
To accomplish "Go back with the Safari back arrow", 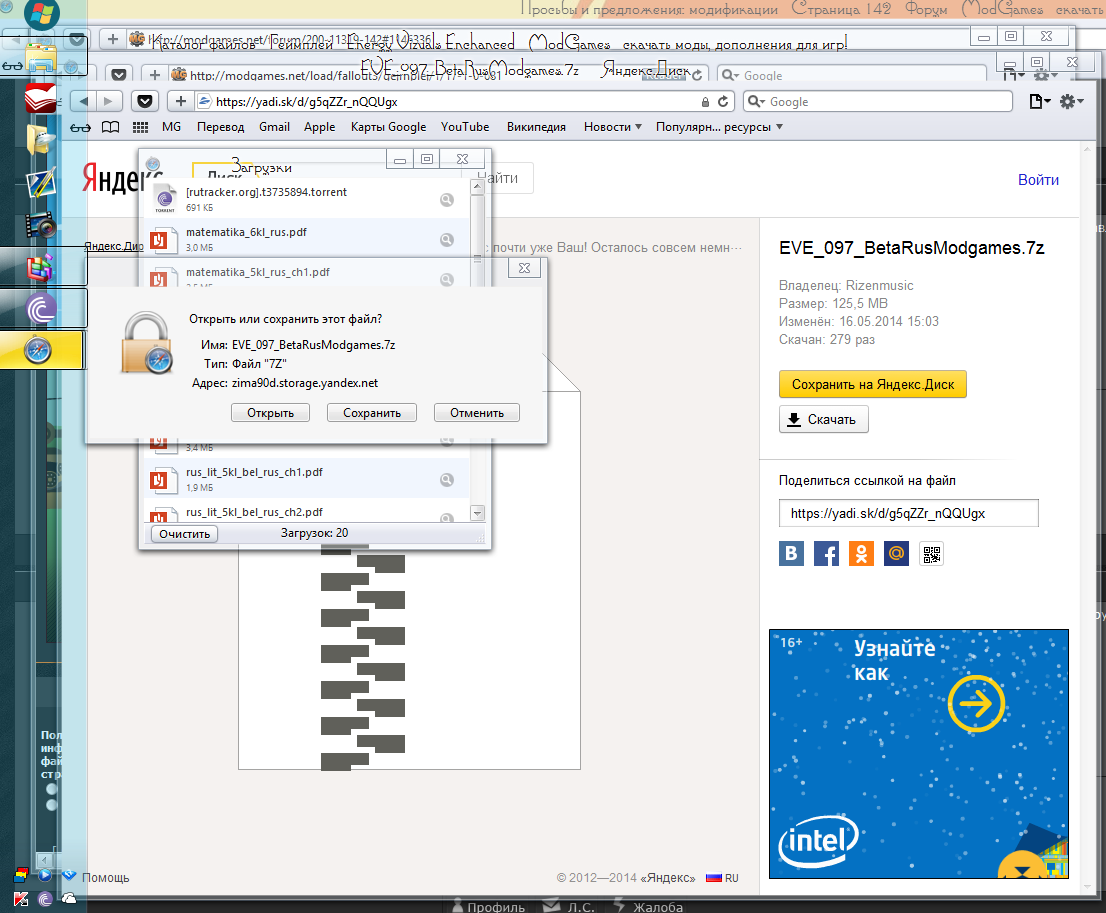I will (x=83, y=102).
